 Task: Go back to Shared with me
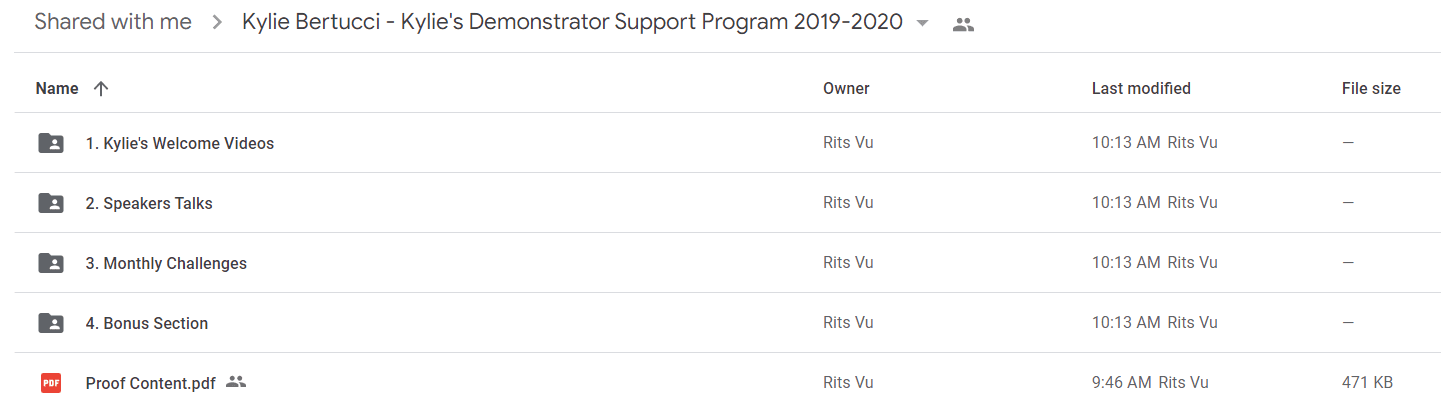(x=113, y=22)
